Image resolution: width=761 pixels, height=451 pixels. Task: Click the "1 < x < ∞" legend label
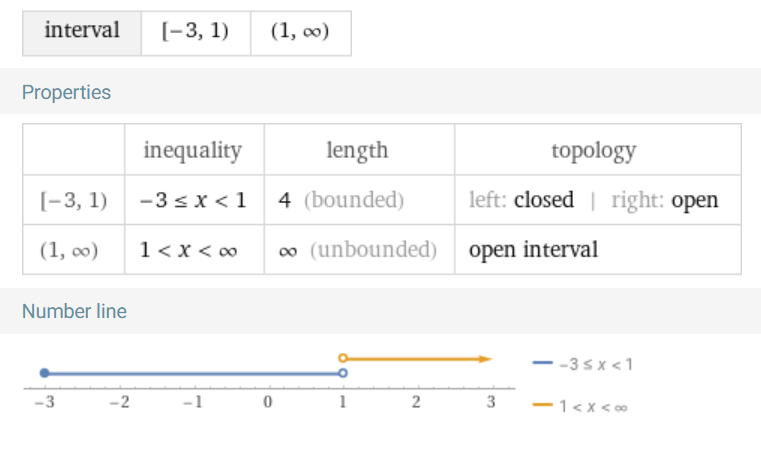[x=594, y=406]
